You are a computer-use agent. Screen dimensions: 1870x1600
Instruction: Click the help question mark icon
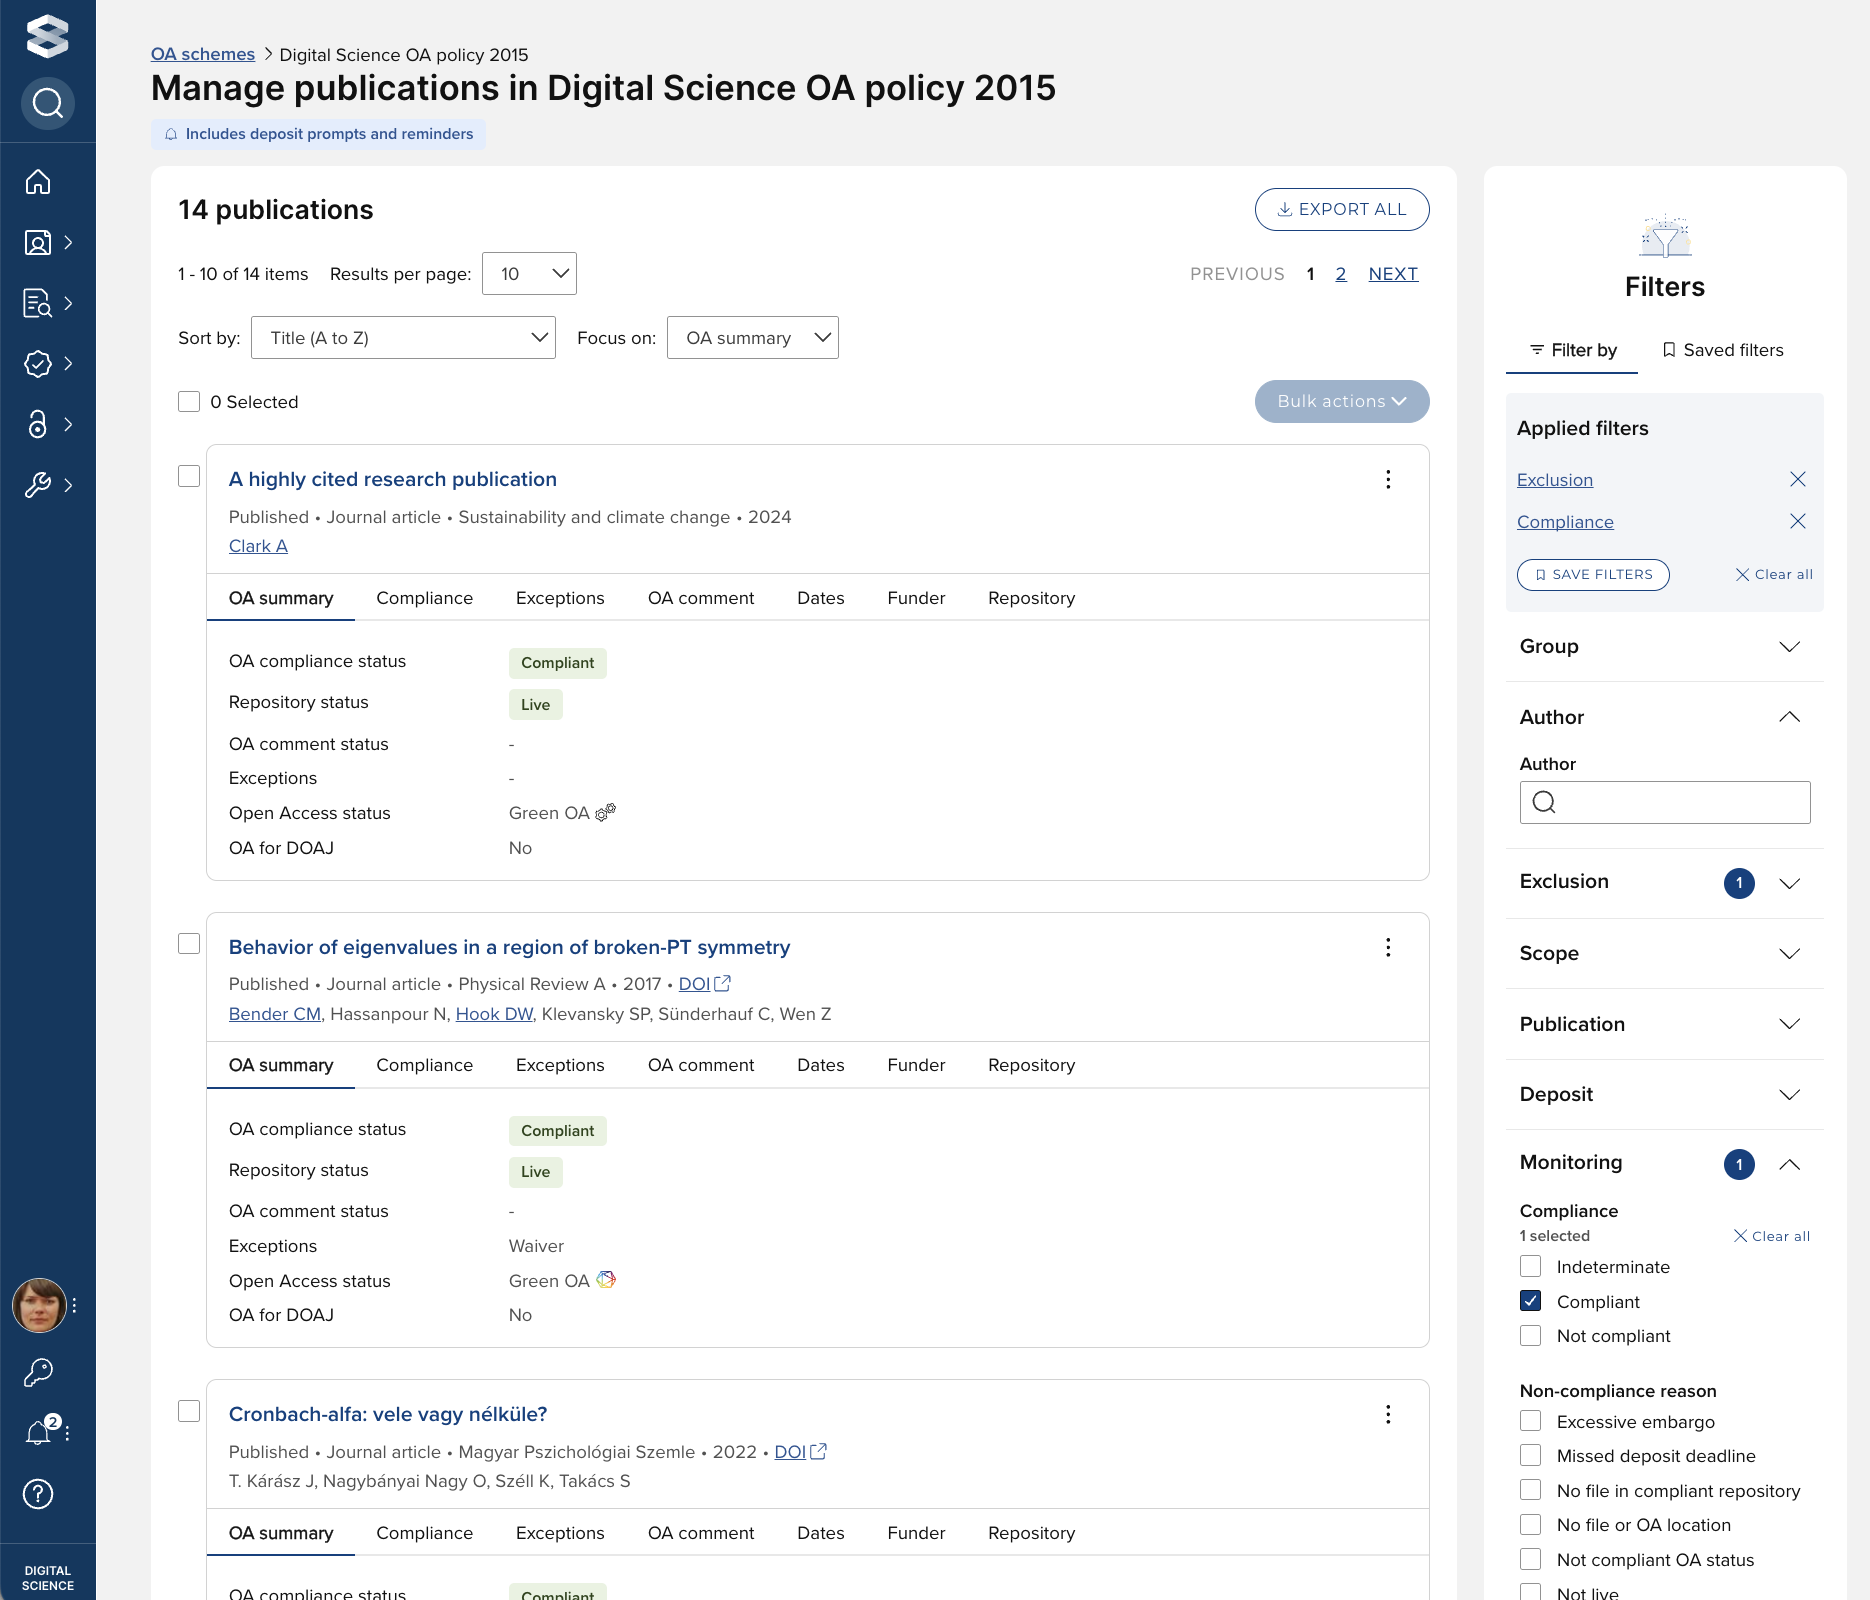point(38,1494)
